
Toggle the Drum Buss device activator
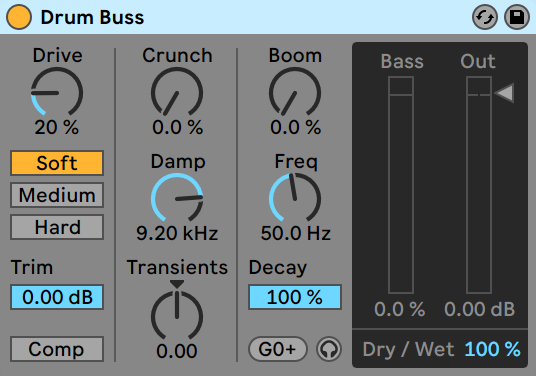(x=19, y=17)
